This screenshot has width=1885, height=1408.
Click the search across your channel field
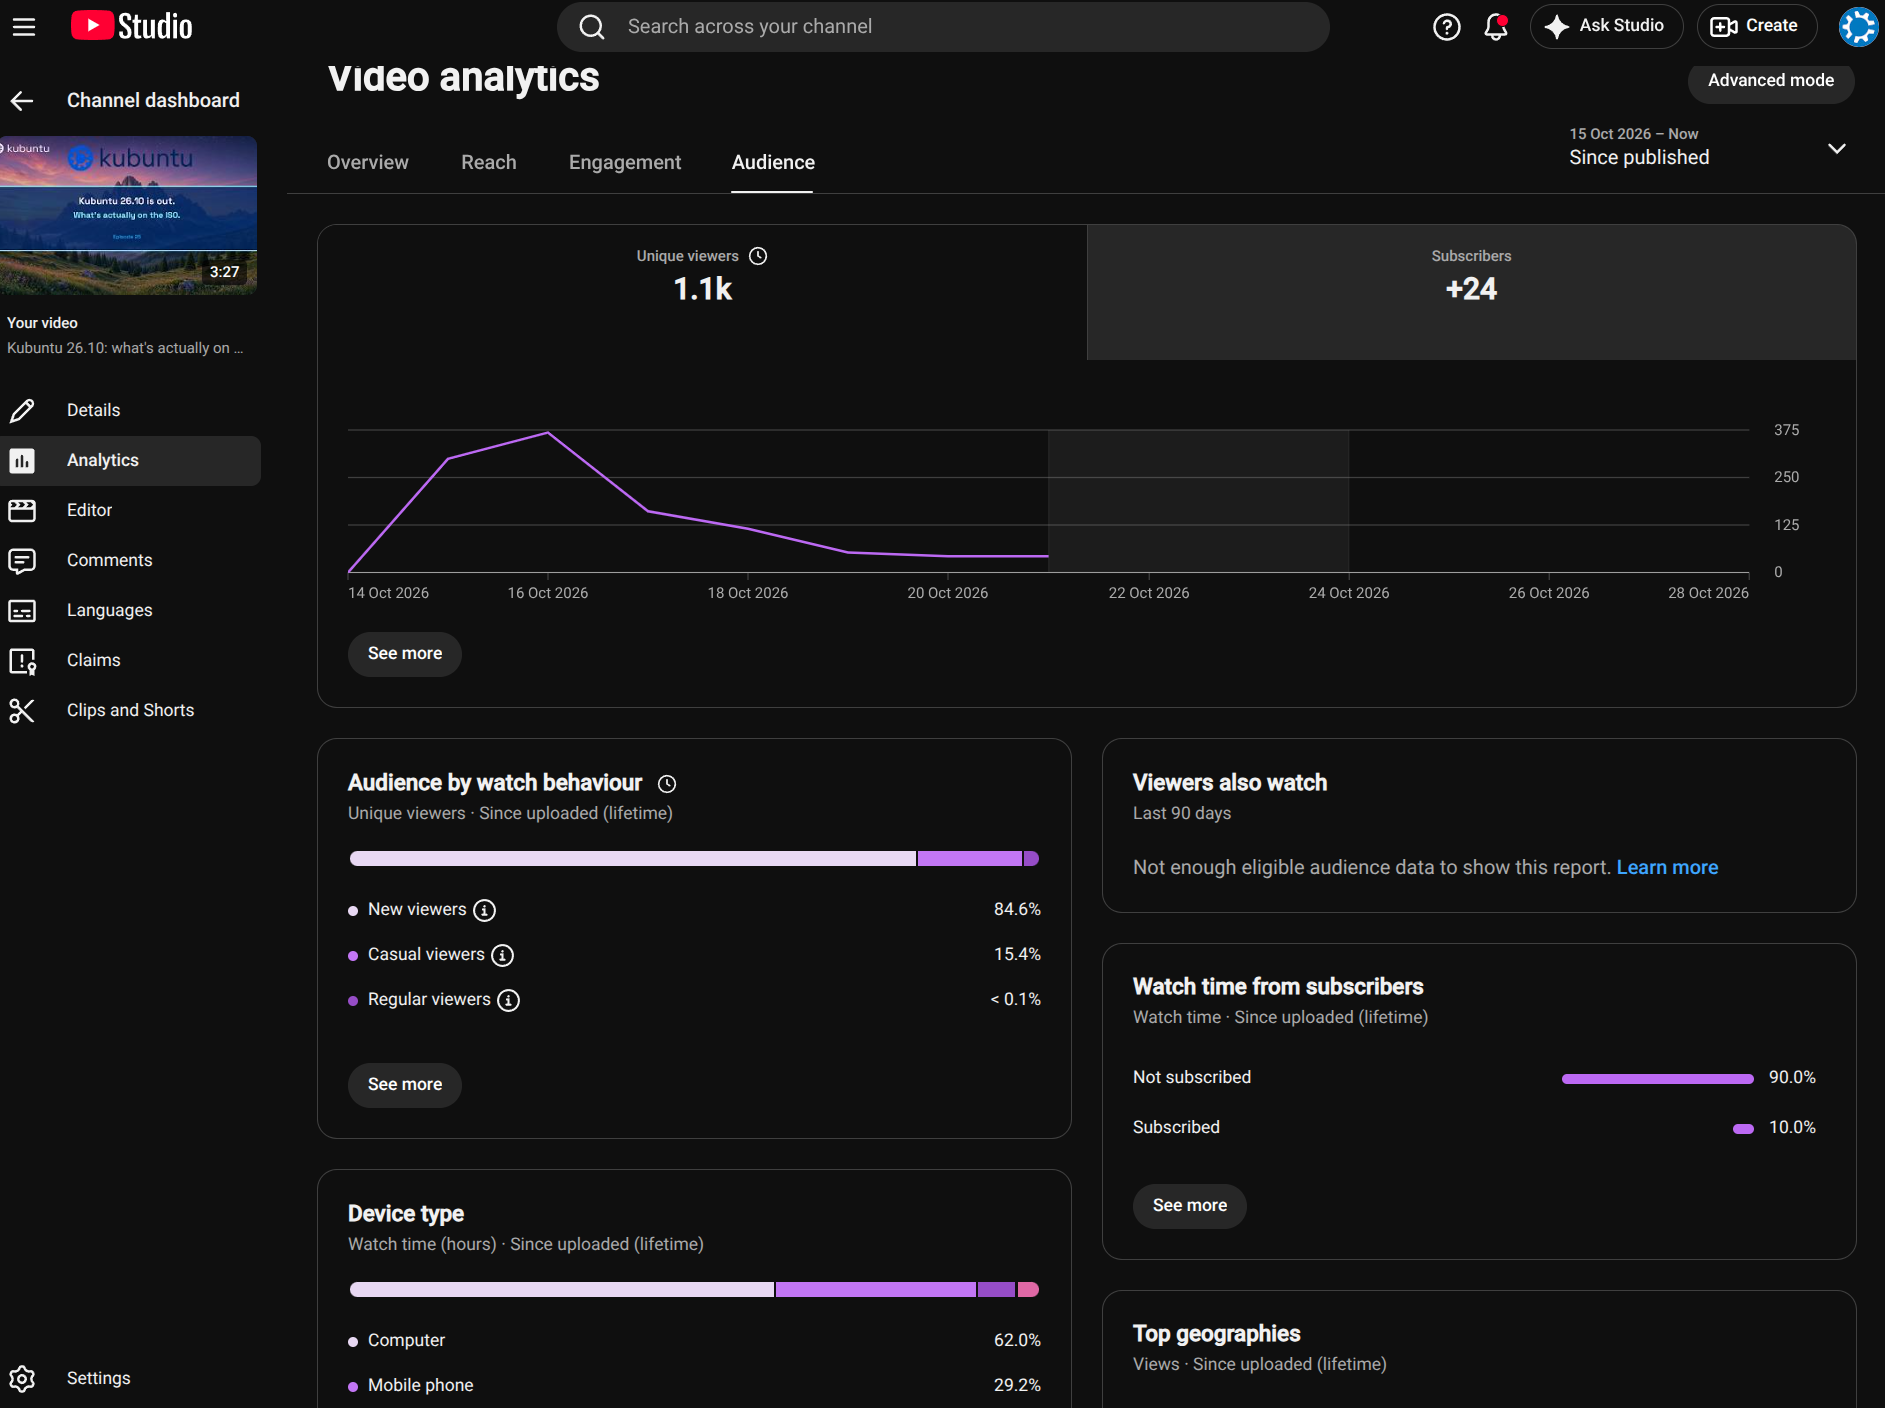[x=943, y=27]
